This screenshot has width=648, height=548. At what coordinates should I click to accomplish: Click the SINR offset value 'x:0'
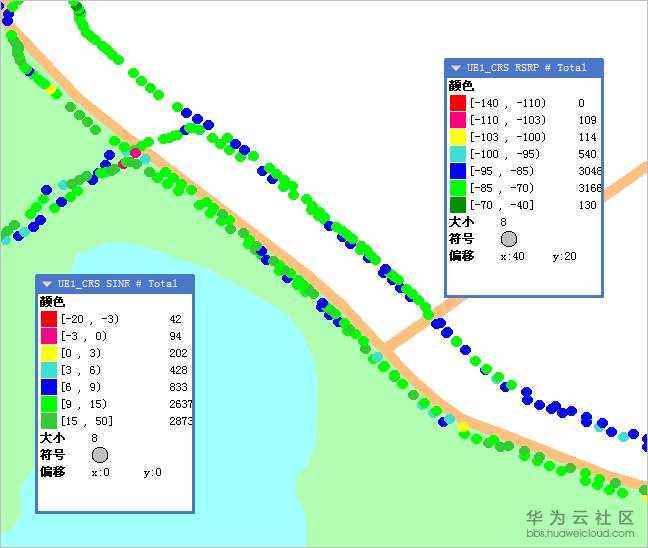click(x=100, y=472)
